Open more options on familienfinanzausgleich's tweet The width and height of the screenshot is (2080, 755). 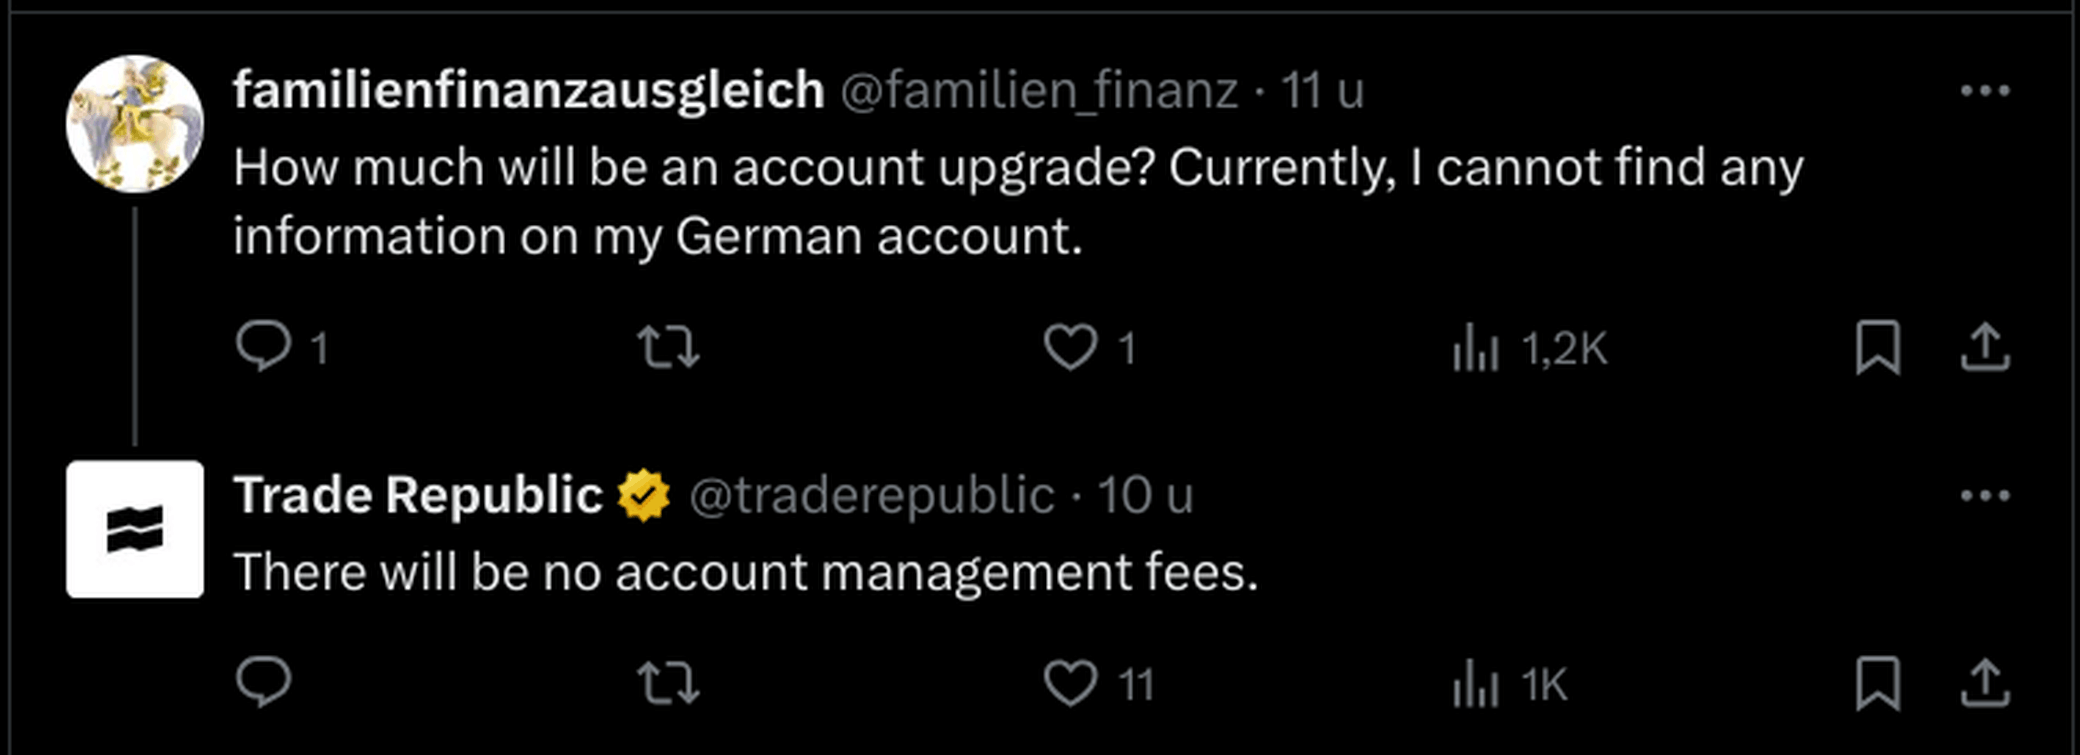point(1985,91)
